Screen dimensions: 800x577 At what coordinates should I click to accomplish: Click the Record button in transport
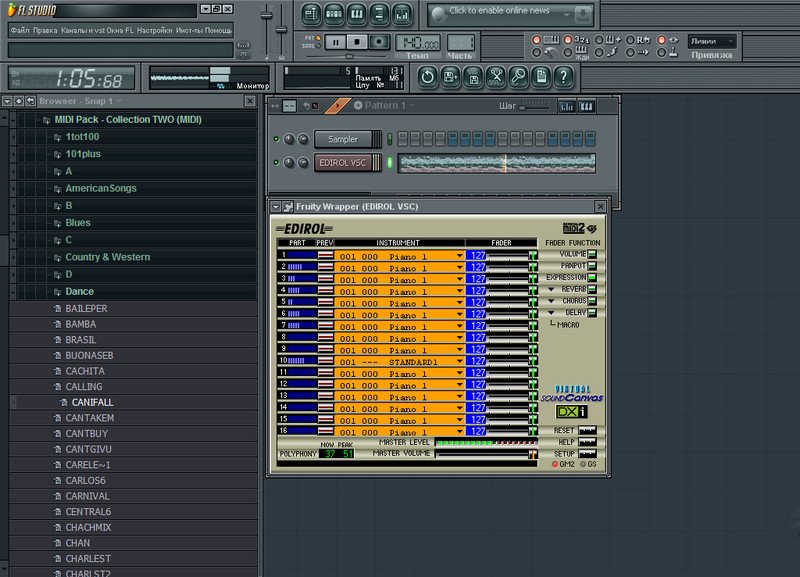coord(379,42)
